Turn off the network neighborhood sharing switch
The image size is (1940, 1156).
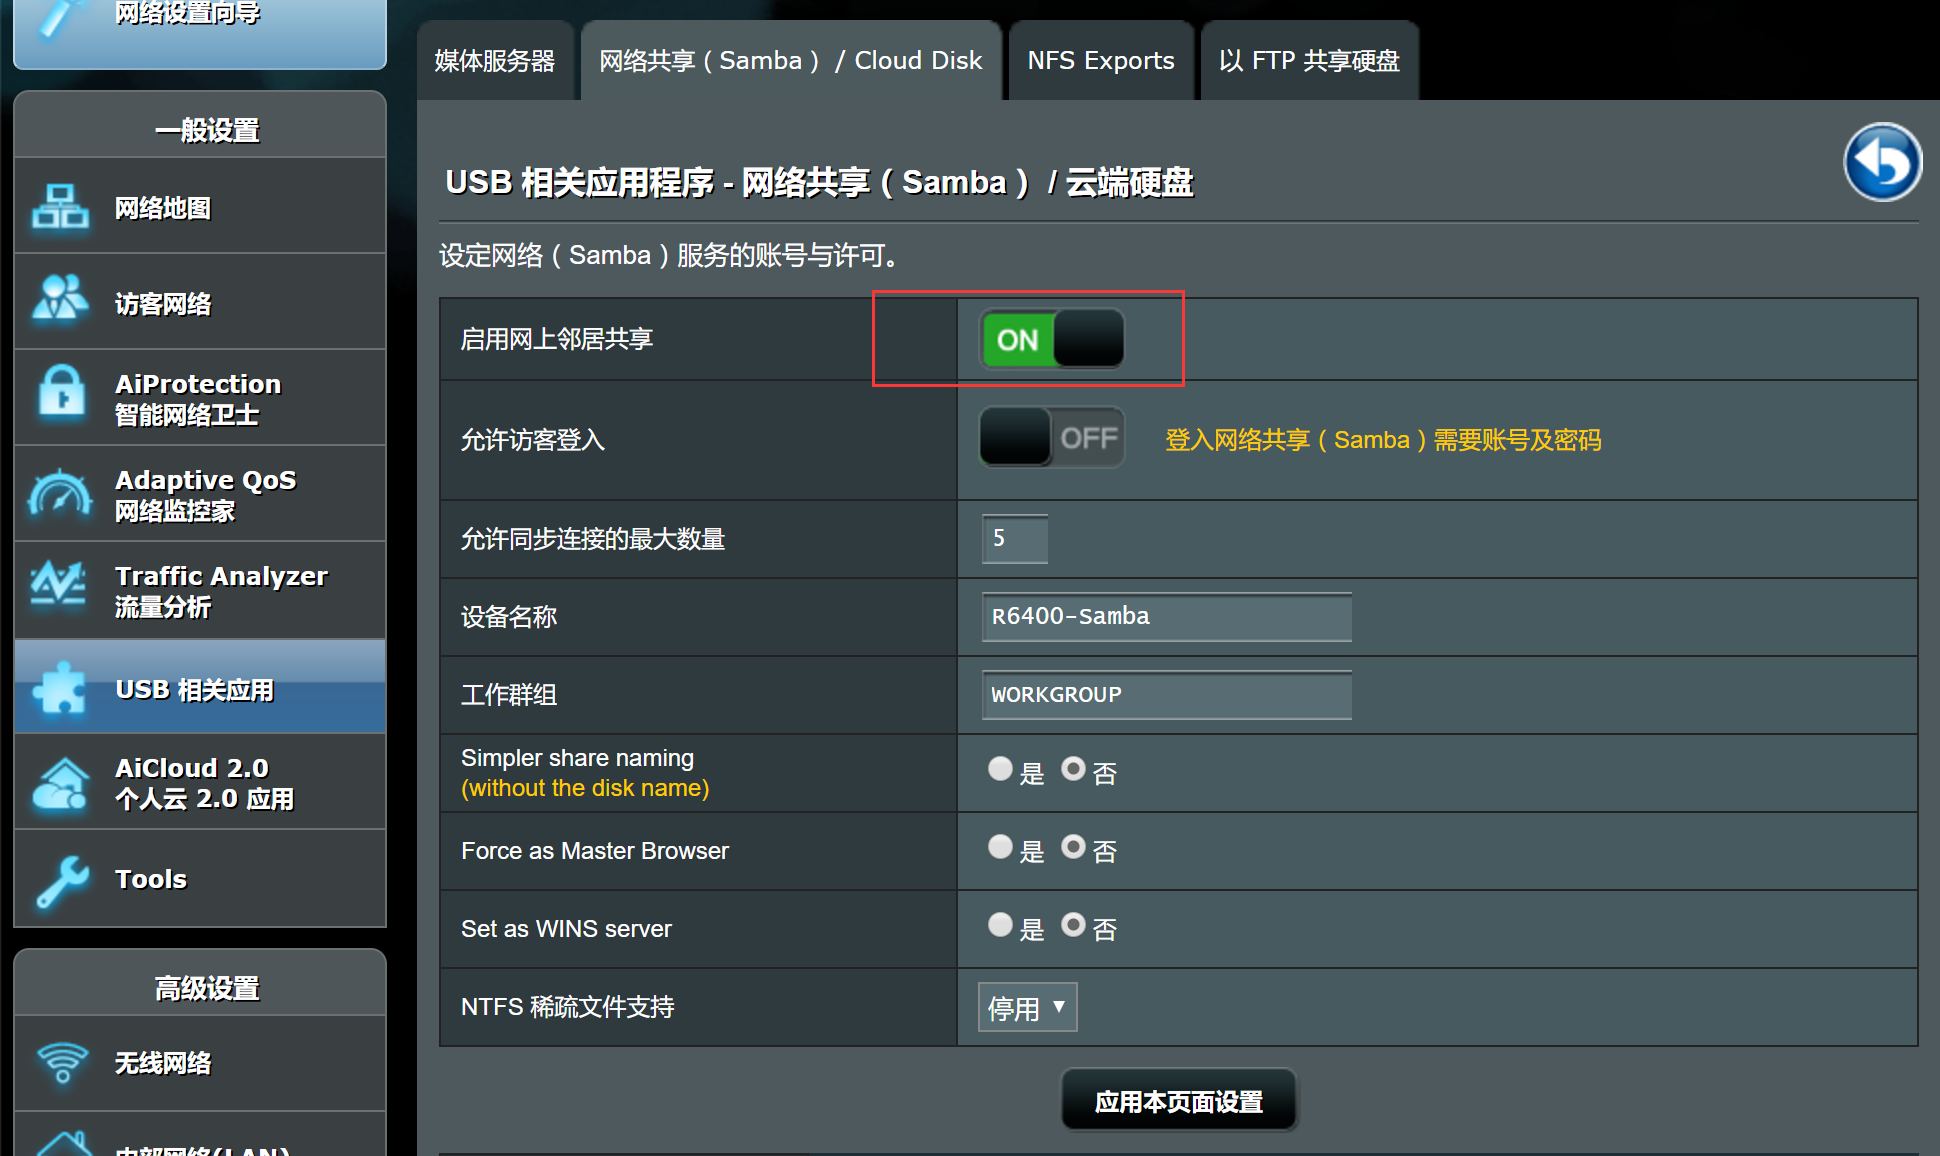tap(1051, 339)
